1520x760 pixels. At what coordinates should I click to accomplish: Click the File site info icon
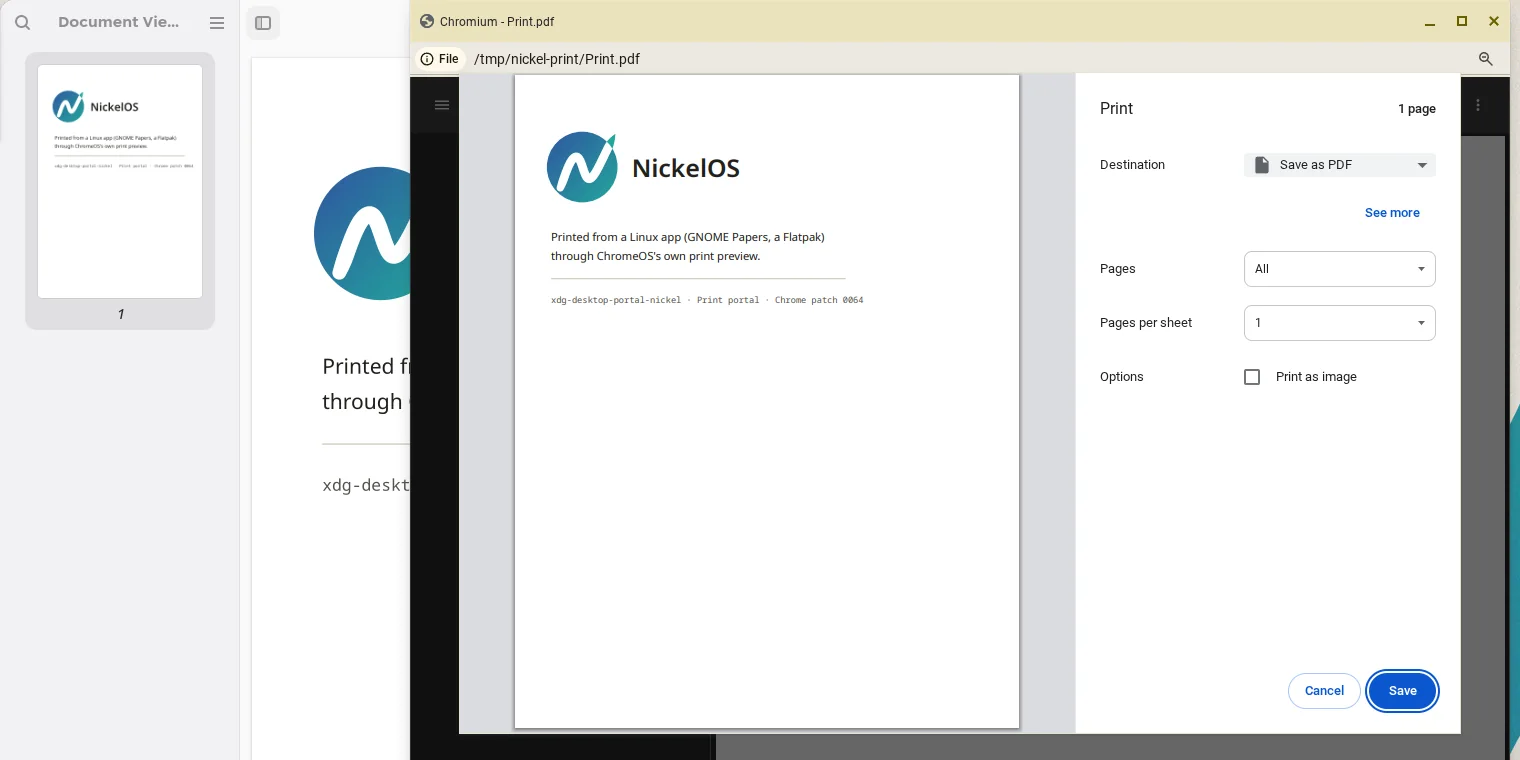[440, 59]
